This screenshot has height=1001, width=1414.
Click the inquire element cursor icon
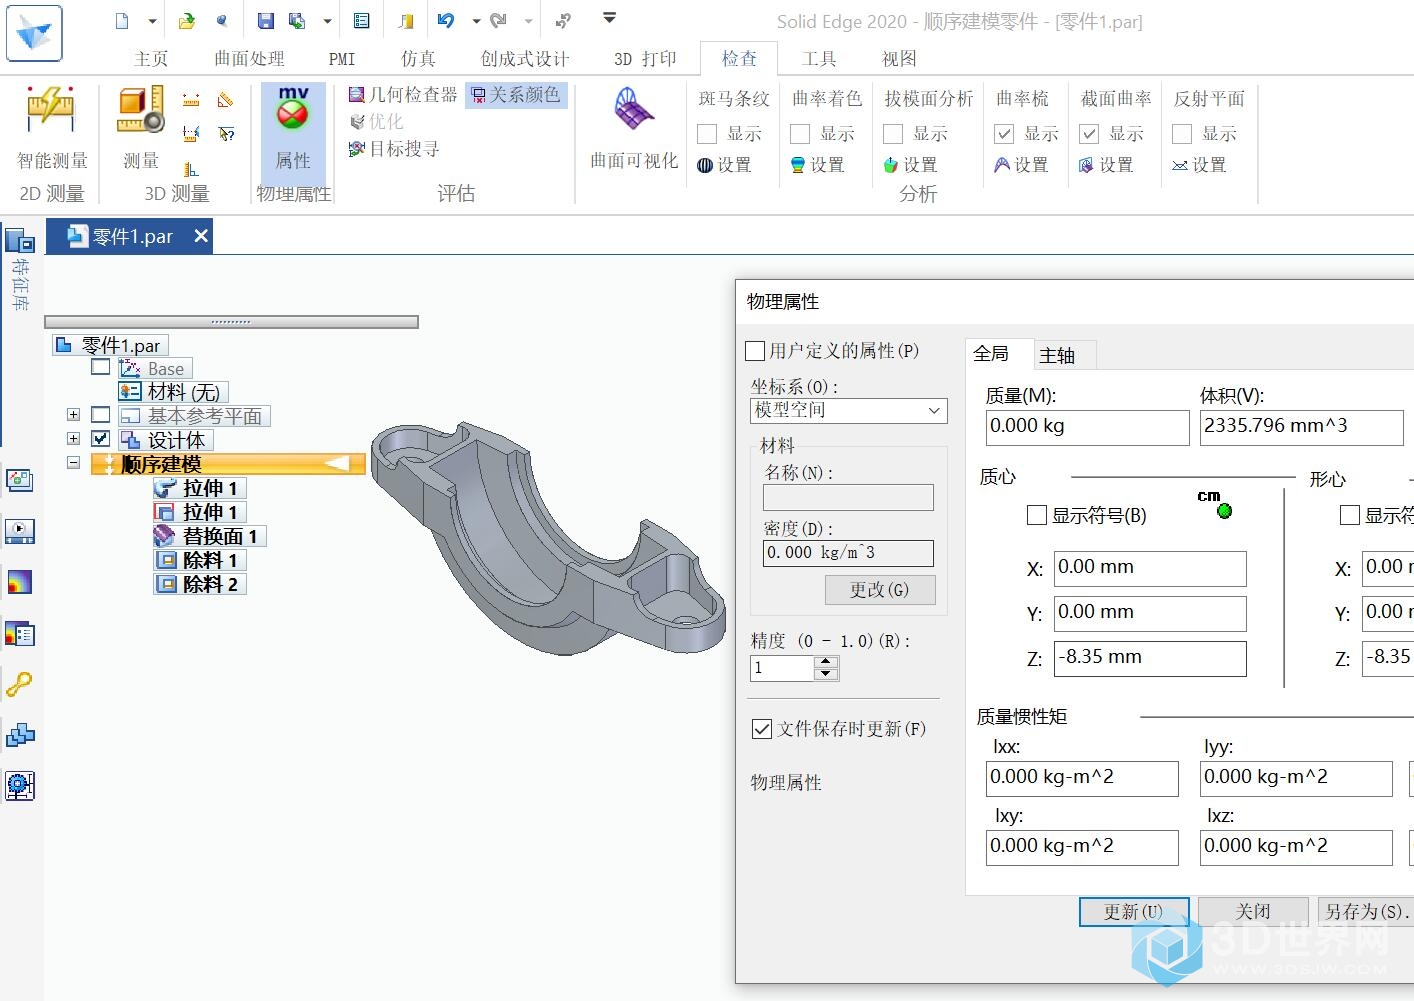pos(226,134)
